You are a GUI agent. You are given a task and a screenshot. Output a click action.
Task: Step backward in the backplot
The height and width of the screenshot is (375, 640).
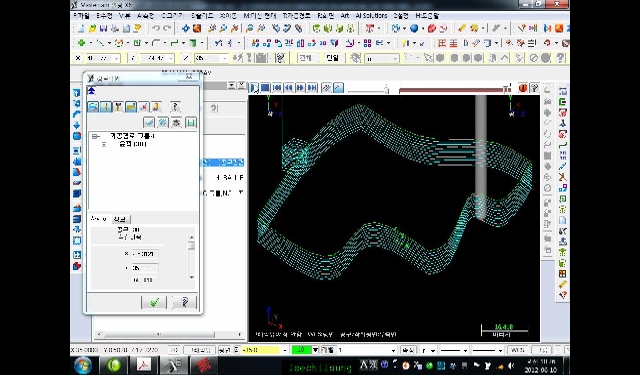point(289,88)
